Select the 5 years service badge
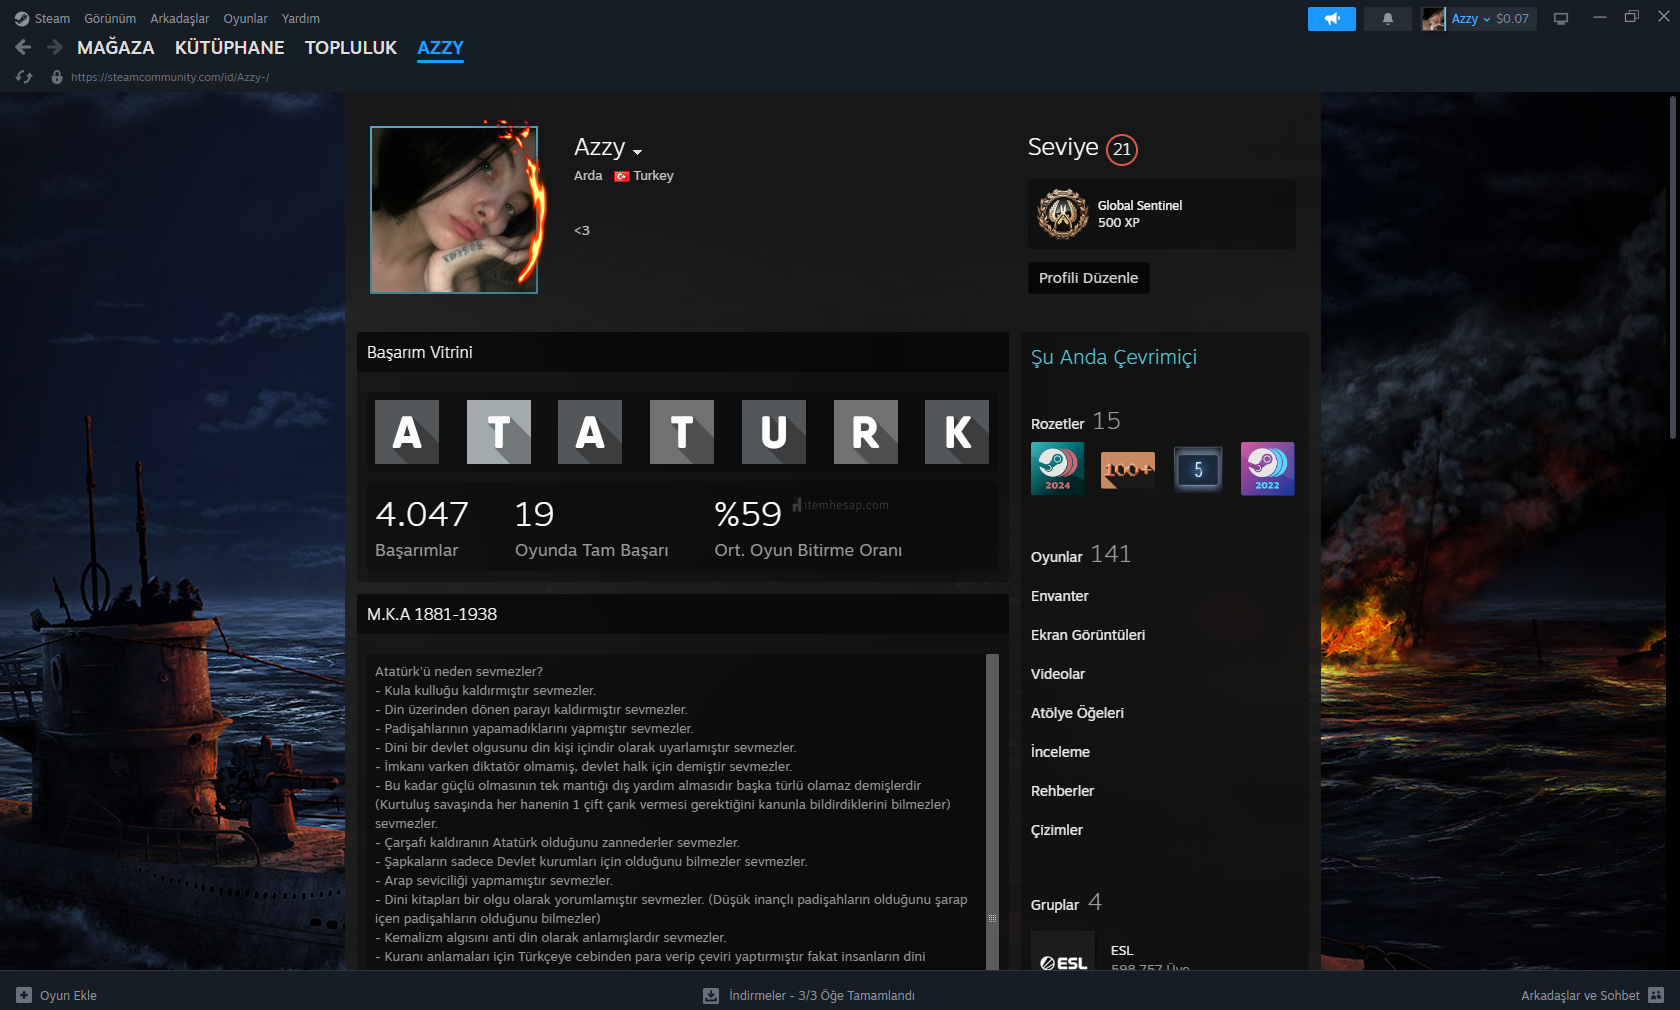Image resolution: width=1680 pixels, height=1010 pixels. tap(1197, 469)
